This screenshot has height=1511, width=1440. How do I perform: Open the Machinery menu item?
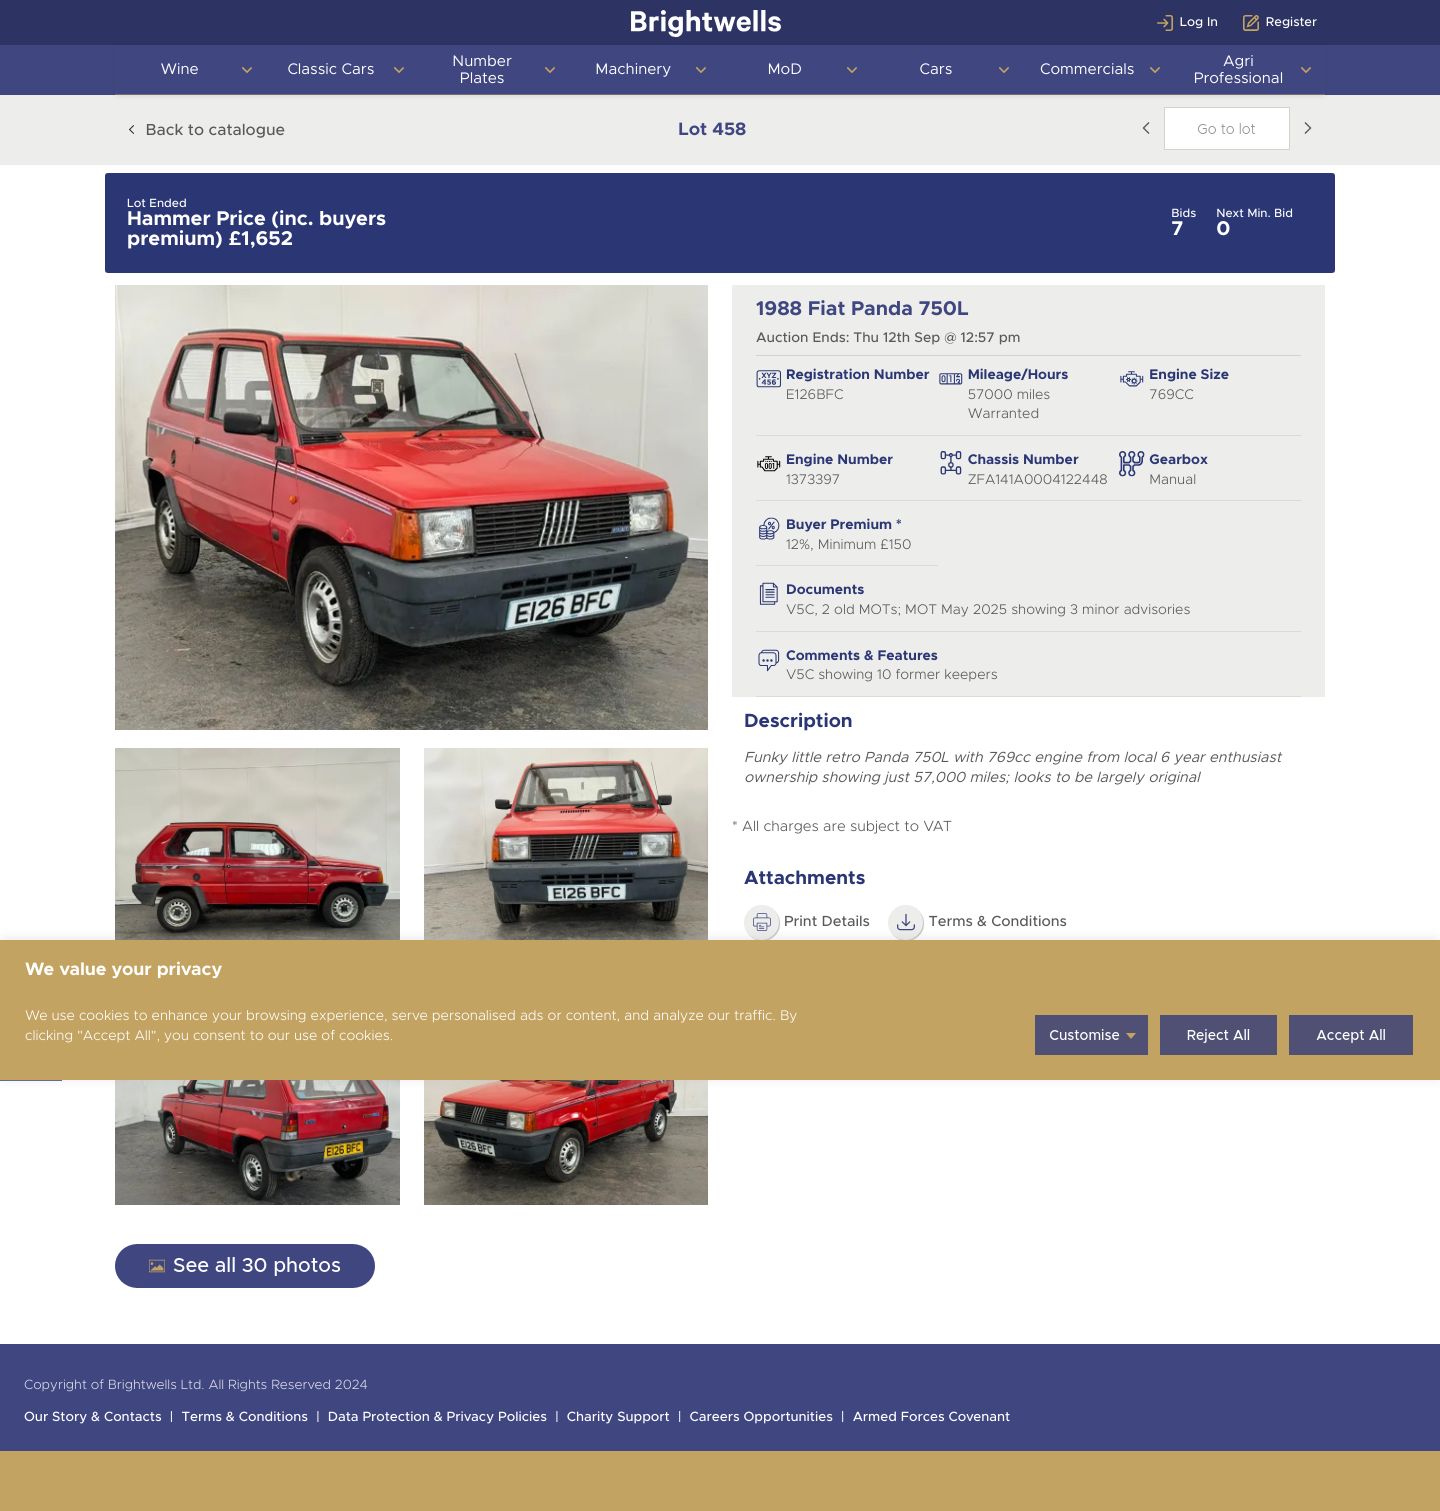(633, 69)
